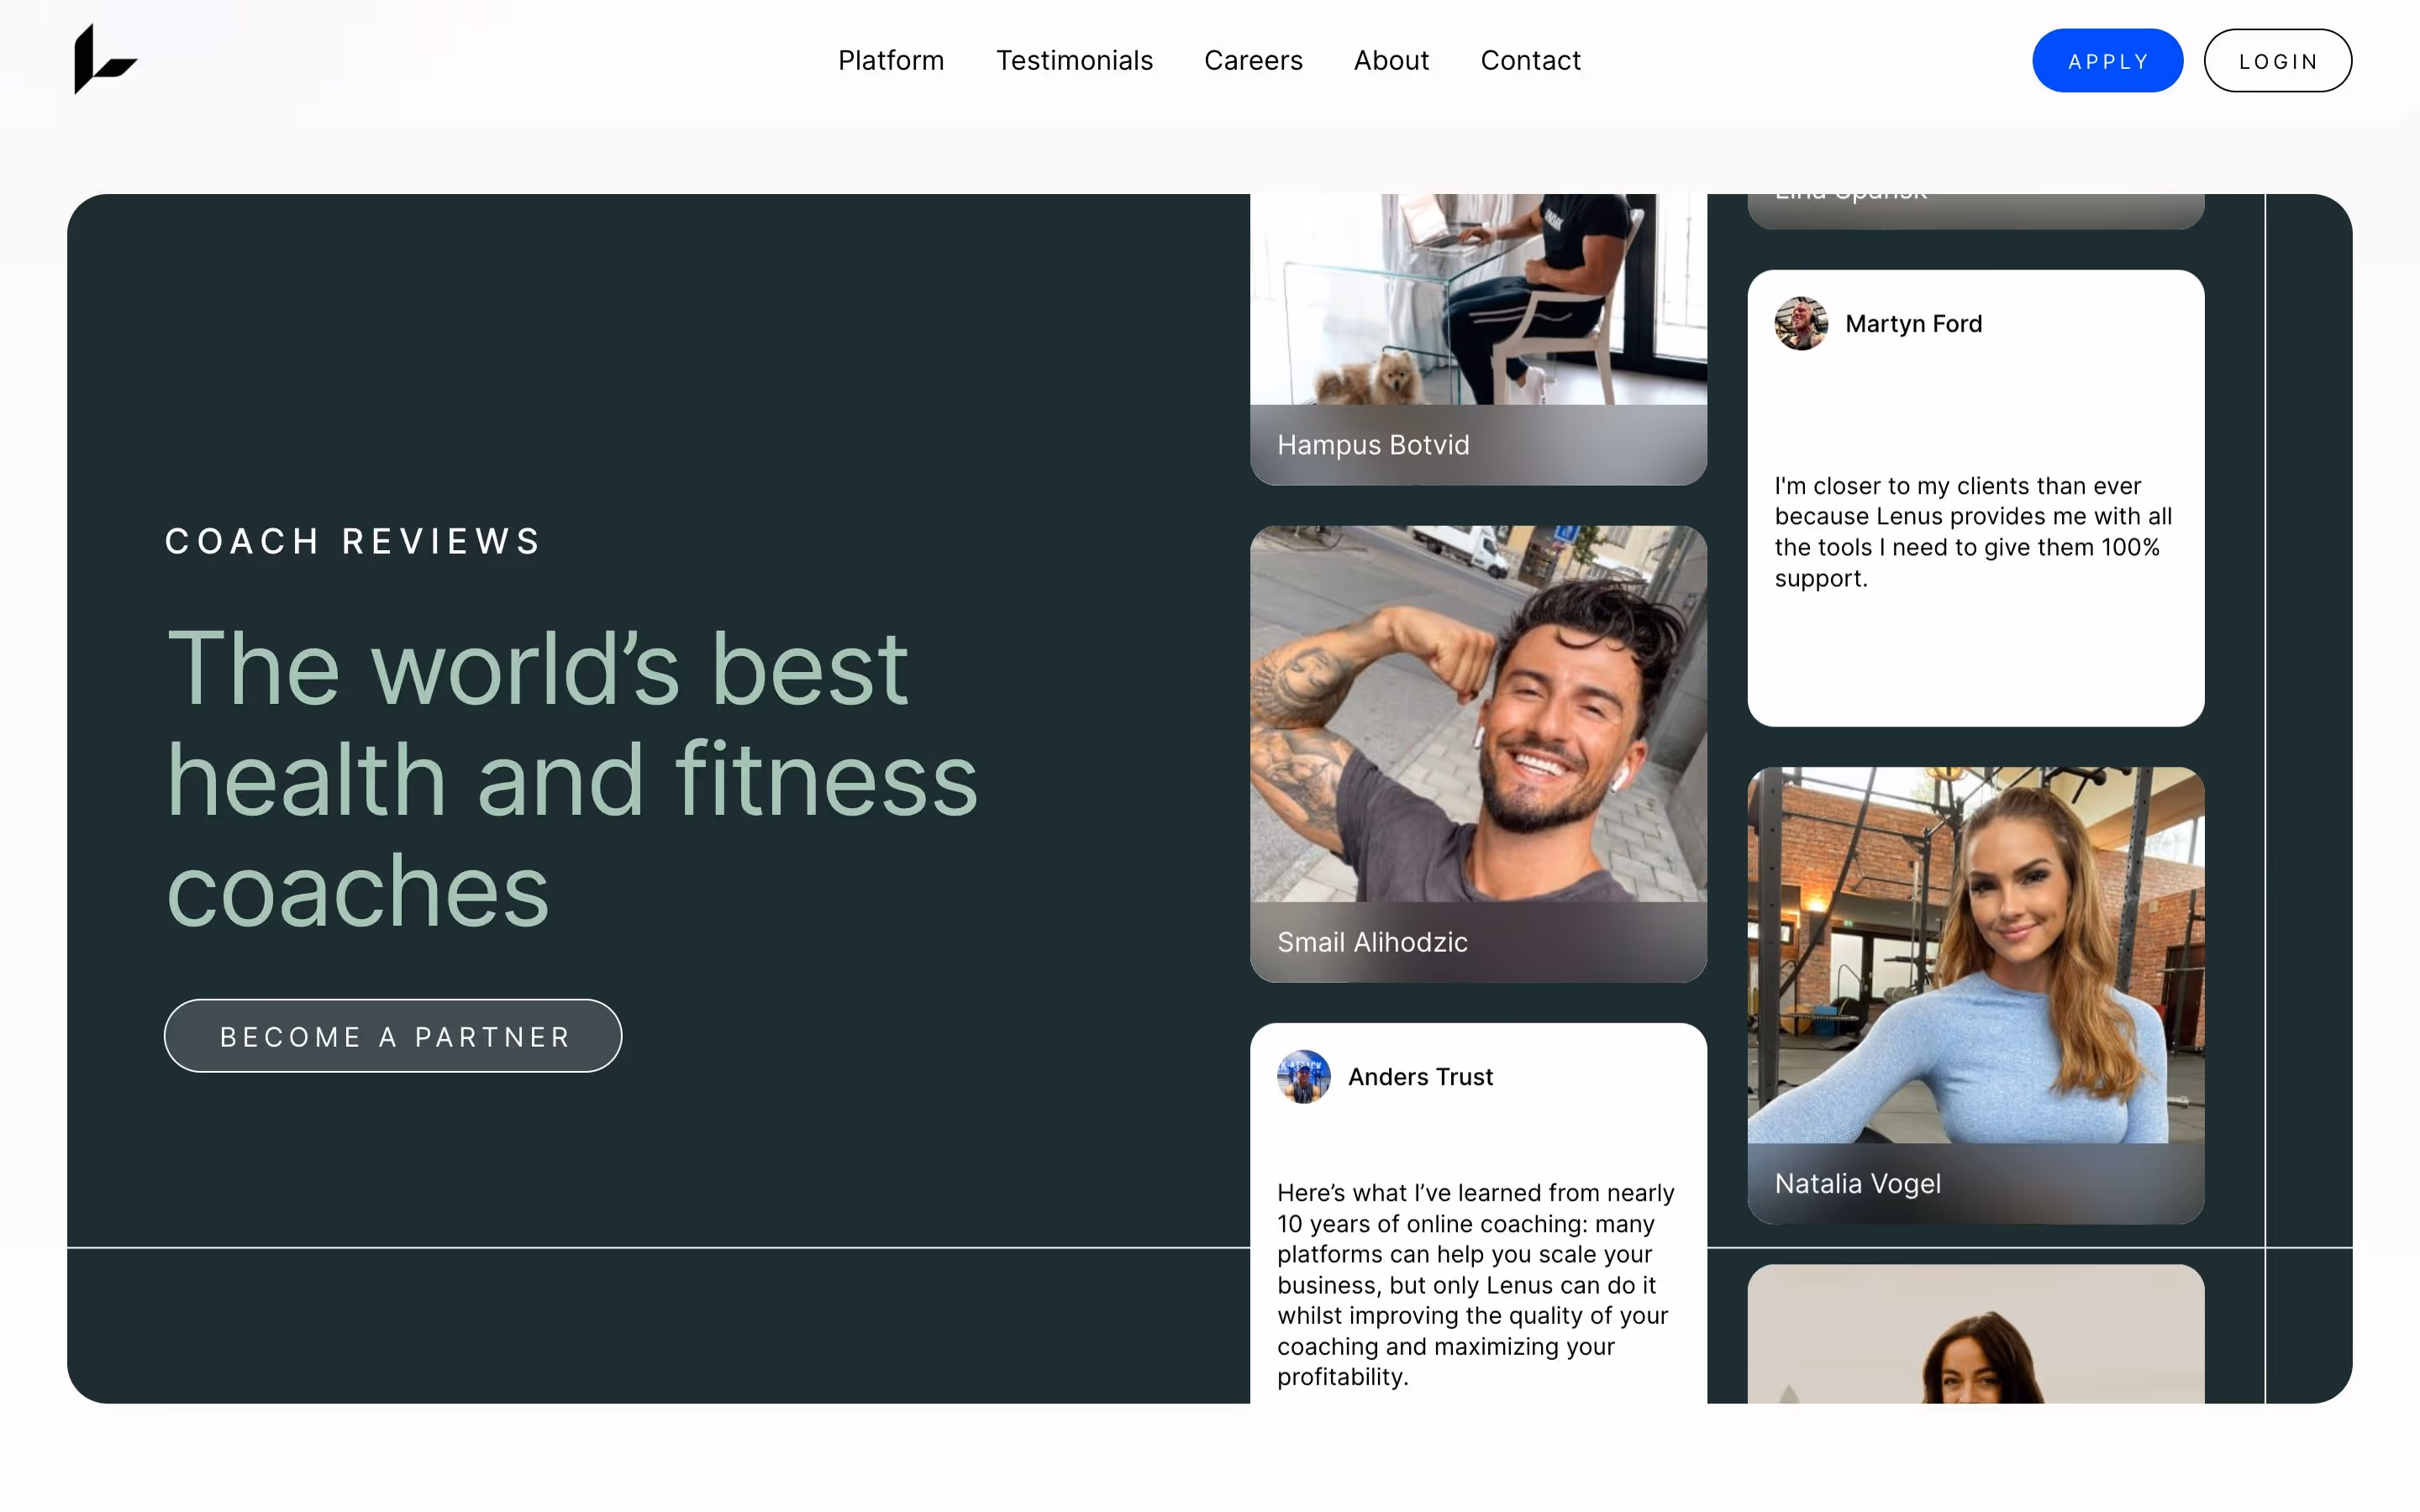Open the Contact navigation link
Viewport: 2420px width, 1512px height.
1530,61
